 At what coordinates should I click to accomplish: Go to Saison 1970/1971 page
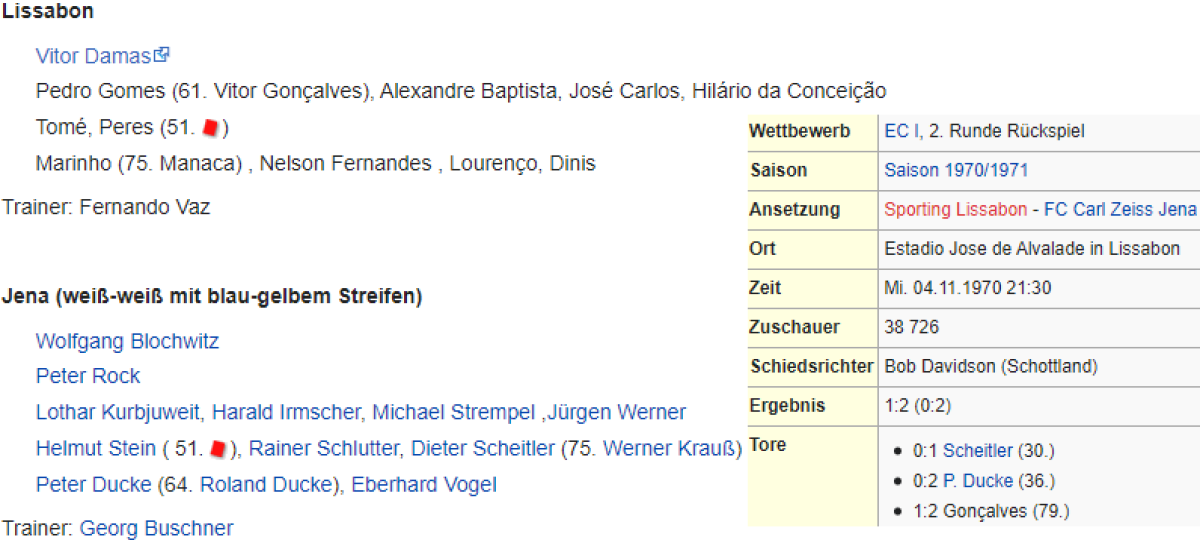(x=956, y=170)
